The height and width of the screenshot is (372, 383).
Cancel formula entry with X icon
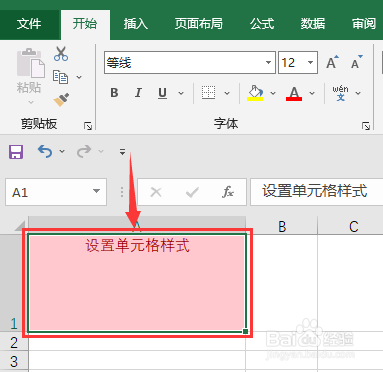[x=156, y=192]
